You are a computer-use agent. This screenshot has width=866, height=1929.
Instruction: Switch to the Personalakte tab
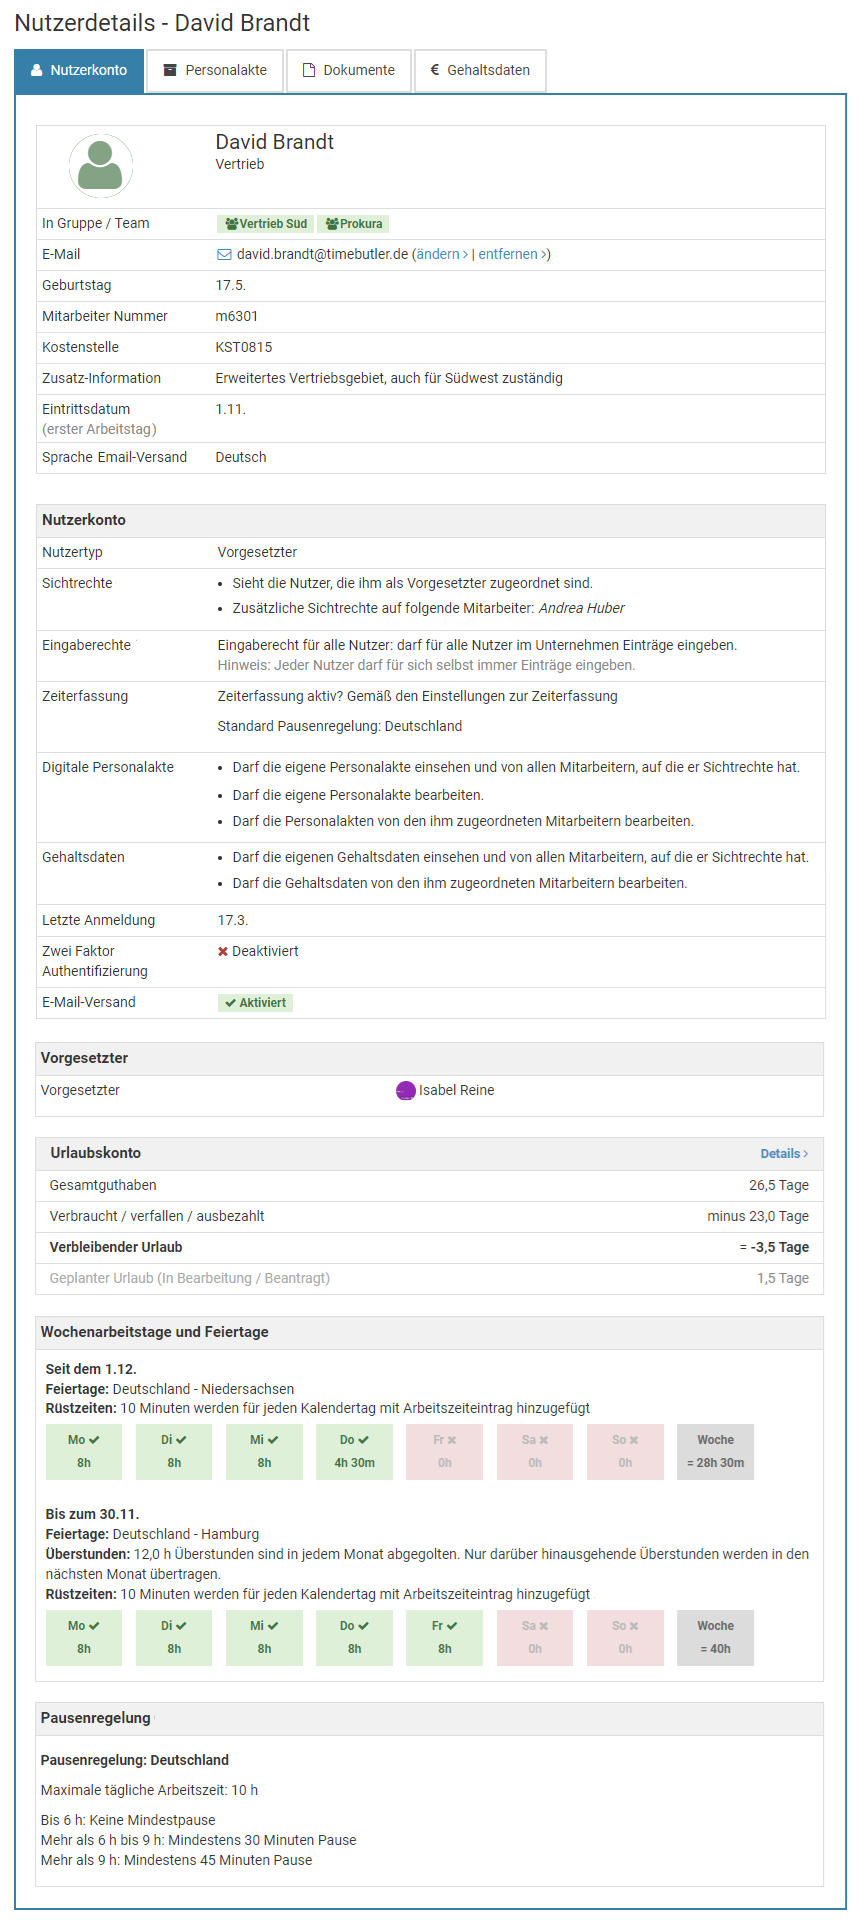(215, 71)
